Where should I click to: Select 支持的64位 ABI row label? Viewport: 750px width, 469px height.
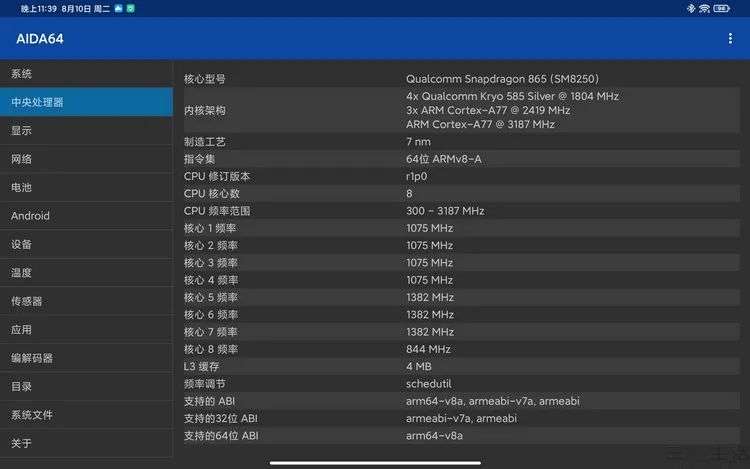[221, 436]
